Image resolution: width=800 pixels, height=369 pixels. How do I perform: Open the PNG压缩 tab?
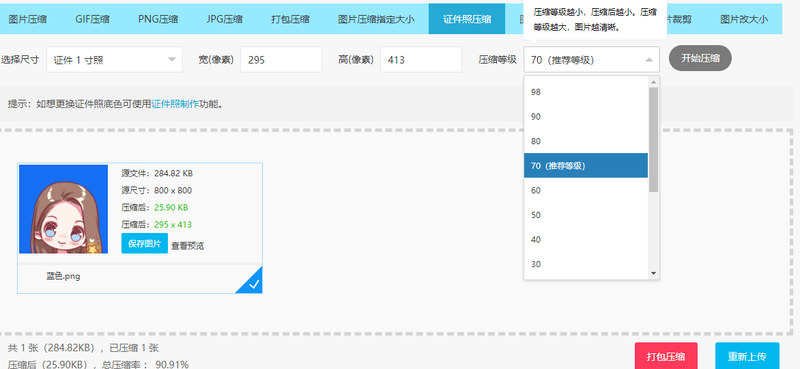tap(158, 19)
